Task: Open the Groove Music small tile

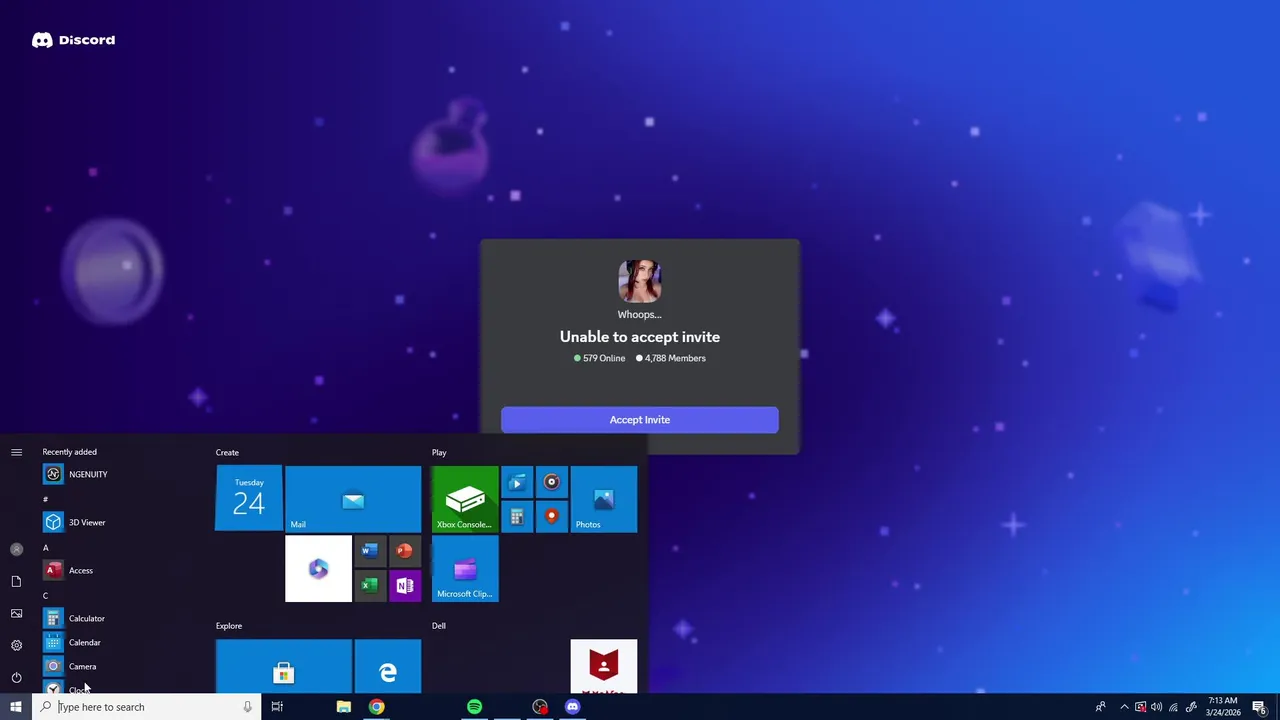Action: pyautogui.click(x=551, y=482)
